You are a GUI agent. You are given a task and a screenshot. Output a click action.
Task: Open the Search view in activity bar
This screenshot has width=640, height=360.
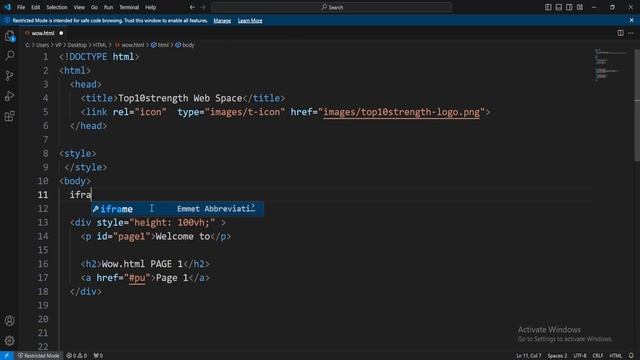[9, 56]
